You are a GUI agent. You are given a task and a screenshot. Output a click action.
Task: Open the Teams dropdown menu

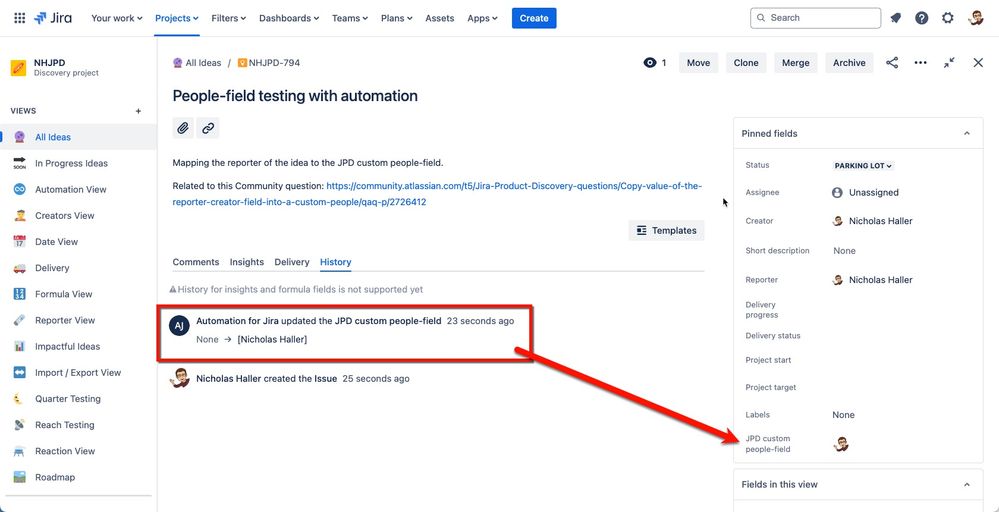[350, 18]
